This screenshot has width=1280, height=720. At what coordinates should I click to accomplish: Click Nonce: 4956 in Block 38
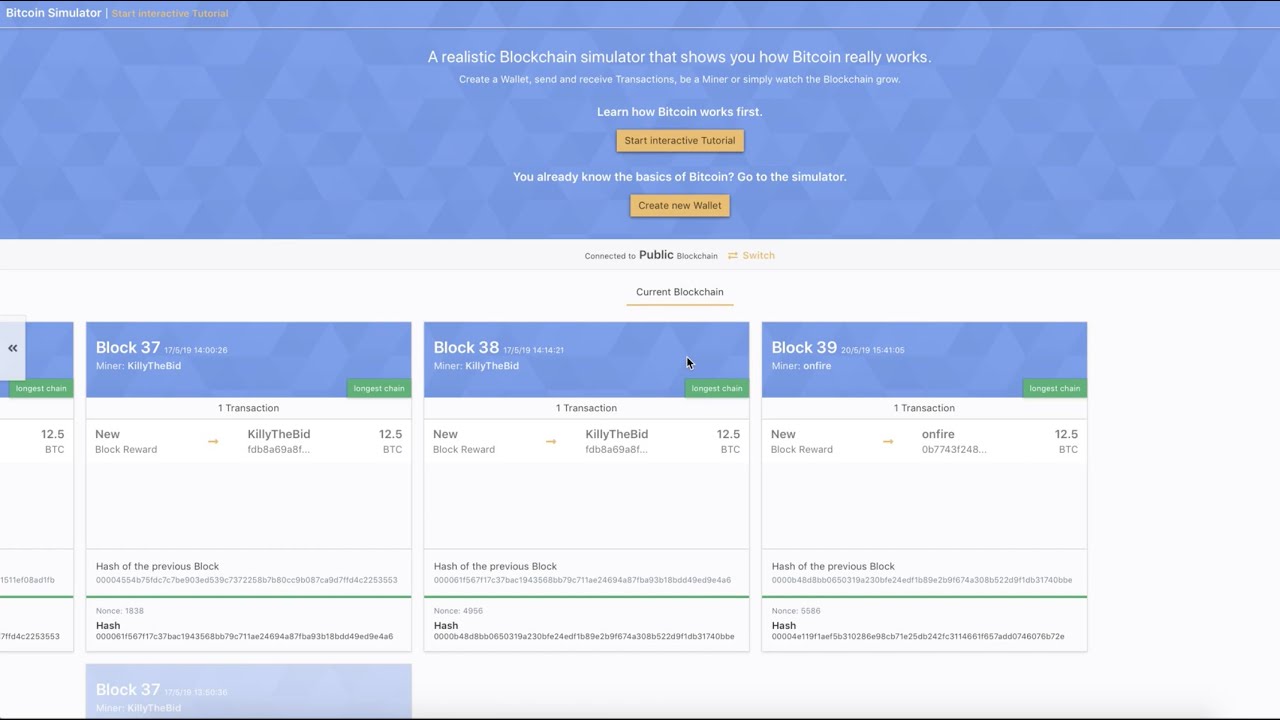click(x=458, y=611)
